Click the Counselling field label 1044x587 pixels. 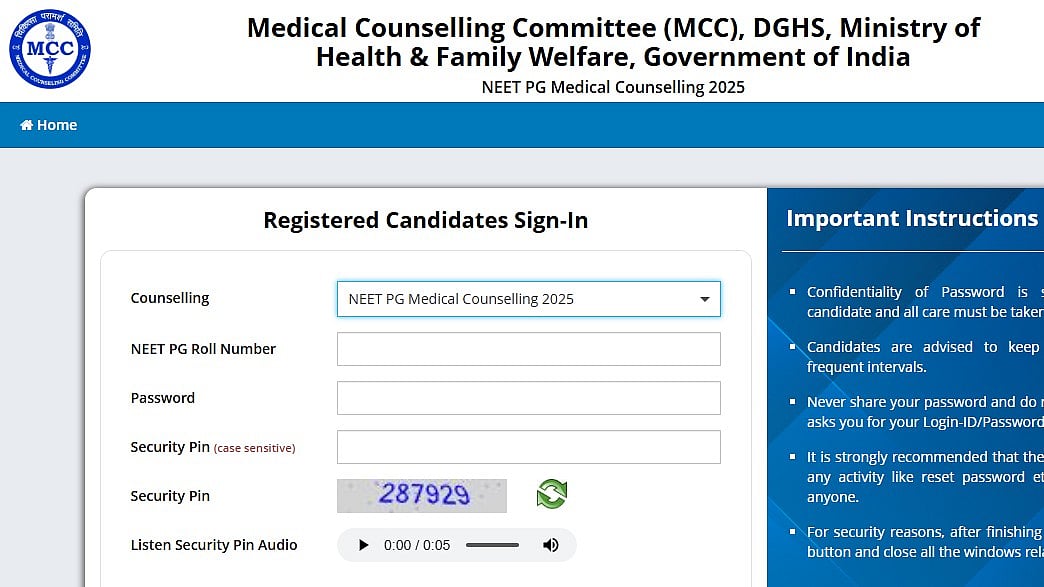coord(169,297)
